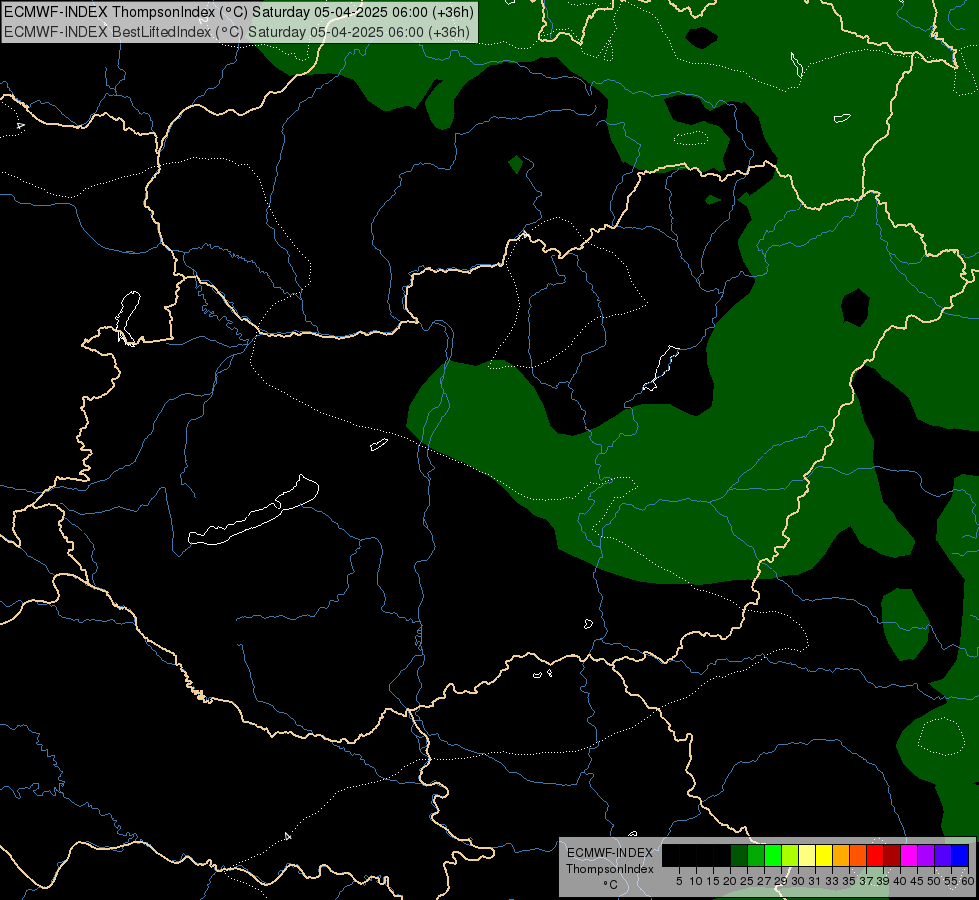Click the blue 55–60 legend swatch
979x900 pixels.
point(960,855)
